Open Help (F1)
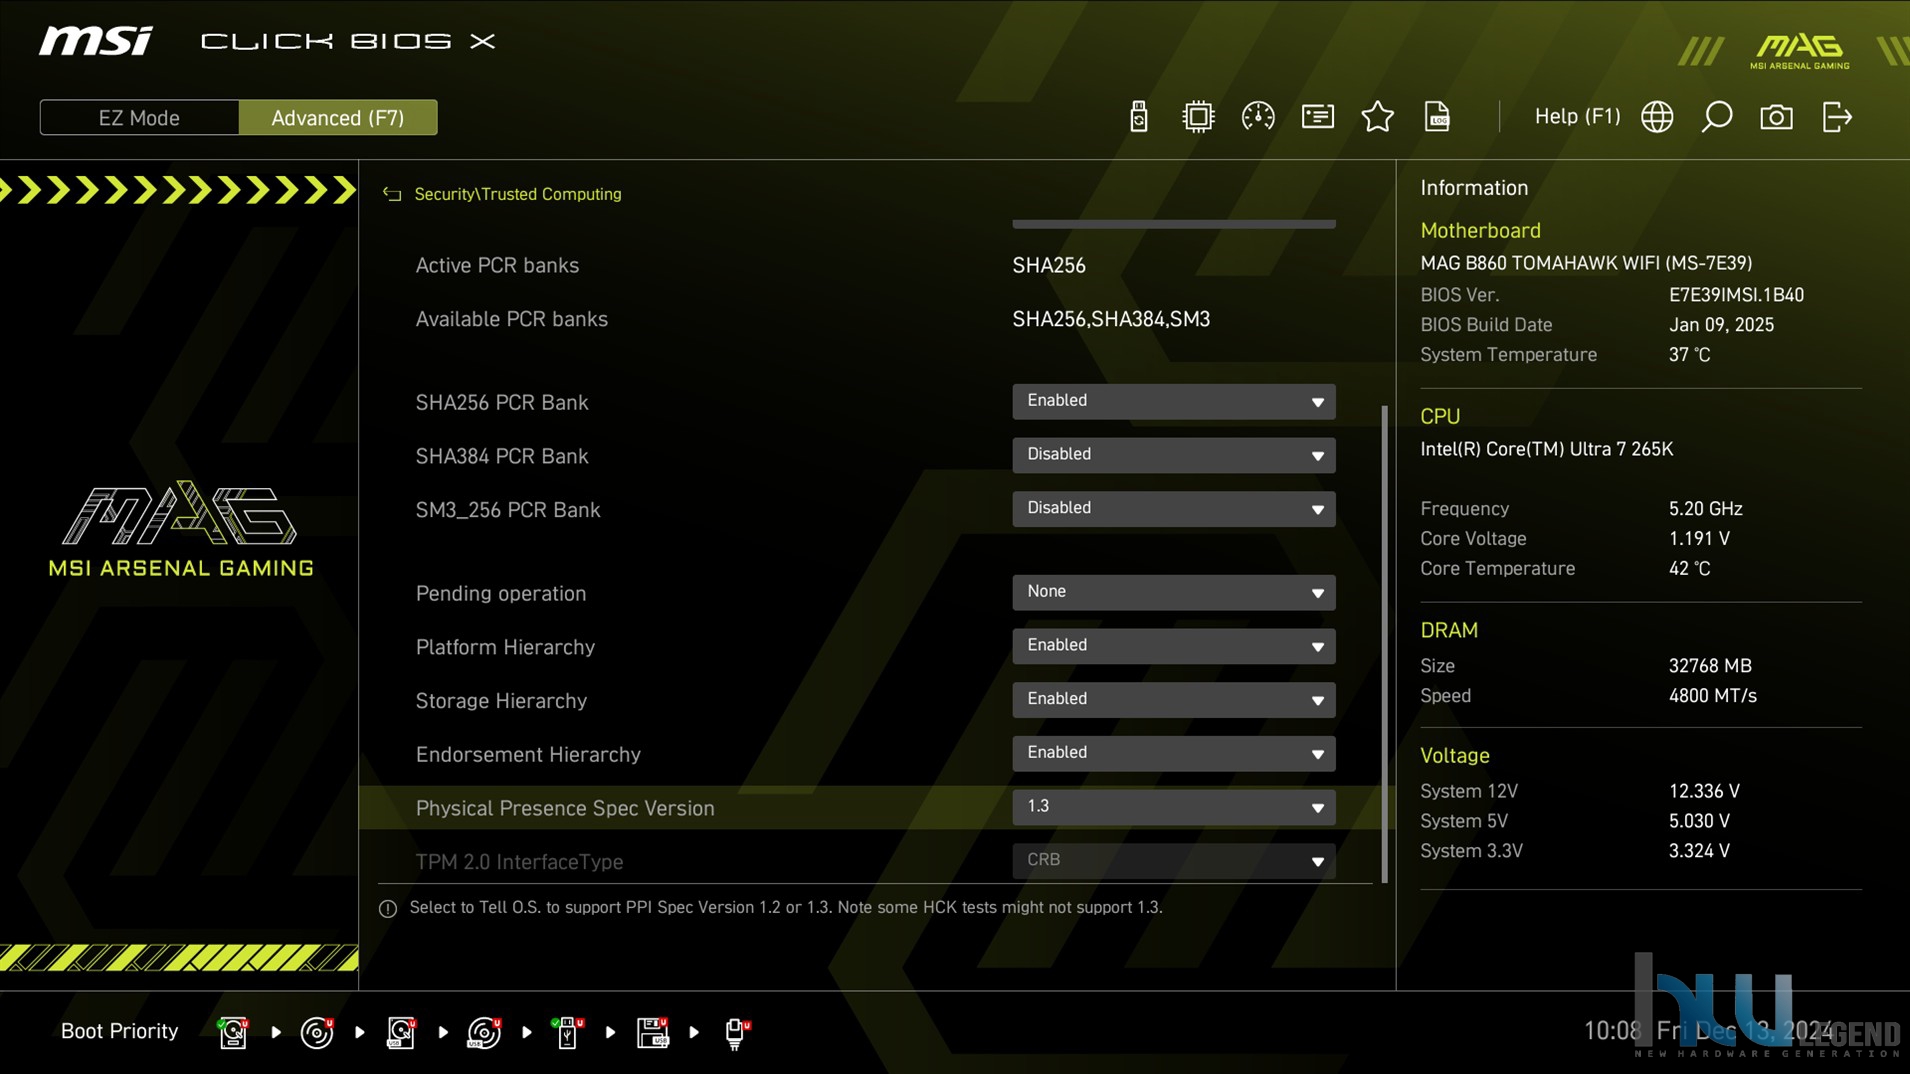 1577,116
